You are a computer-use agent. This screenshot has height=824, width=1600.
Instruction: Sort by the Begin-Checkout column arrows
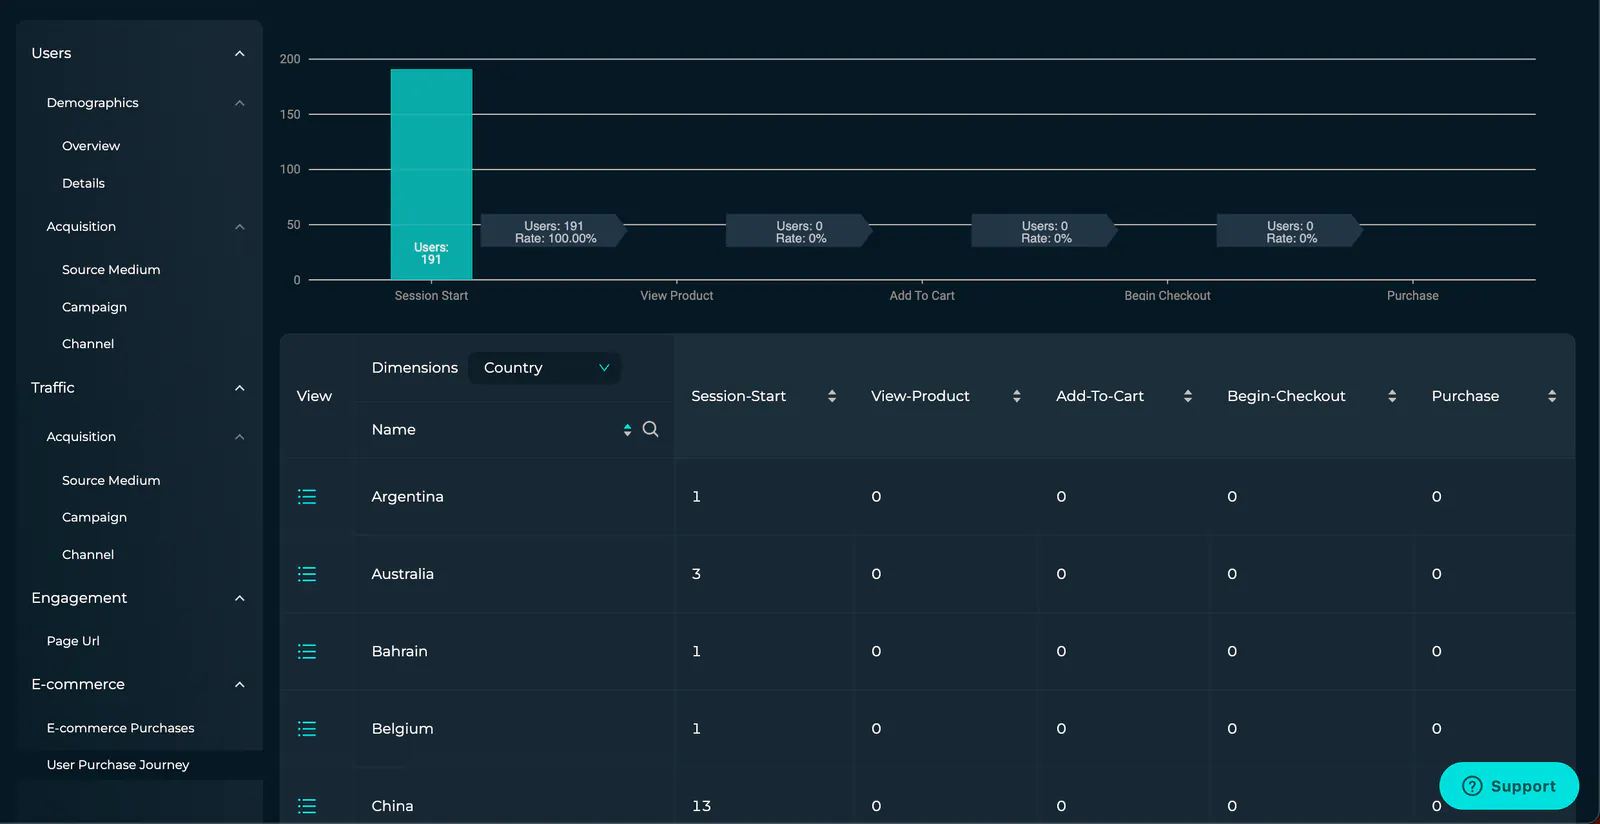(x=1392, y=396)
